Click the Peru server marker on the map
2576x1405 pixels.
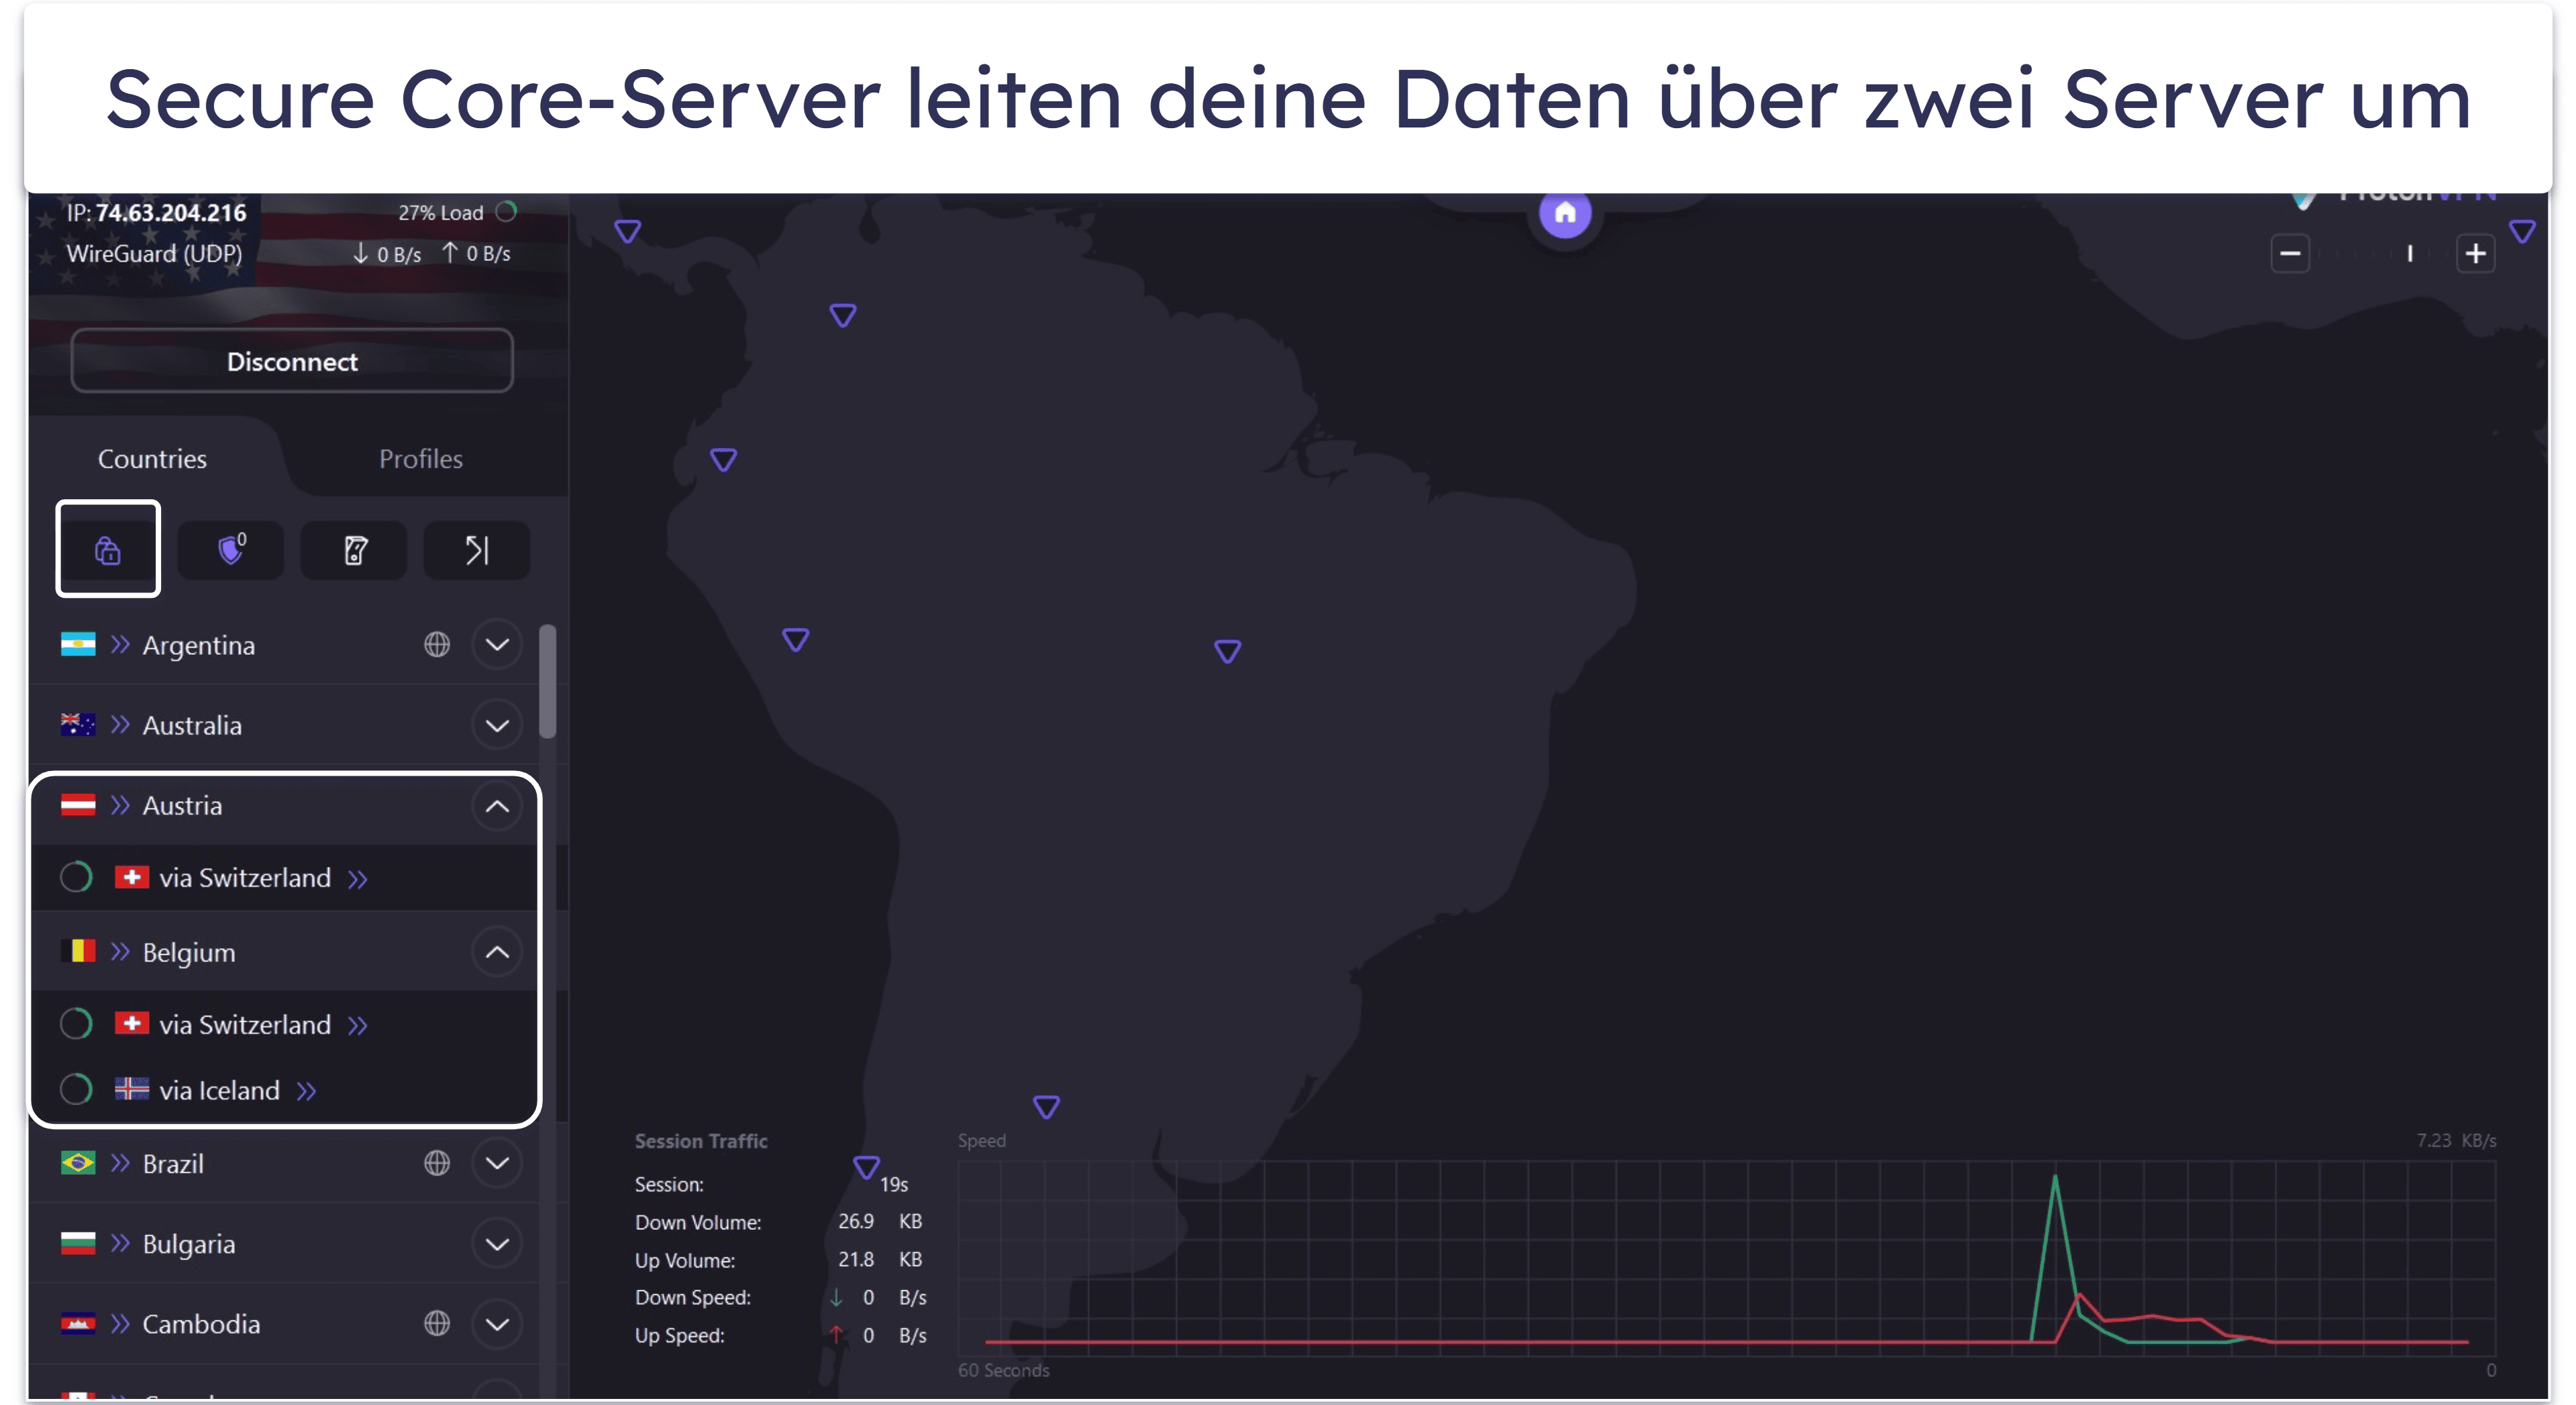796,639
